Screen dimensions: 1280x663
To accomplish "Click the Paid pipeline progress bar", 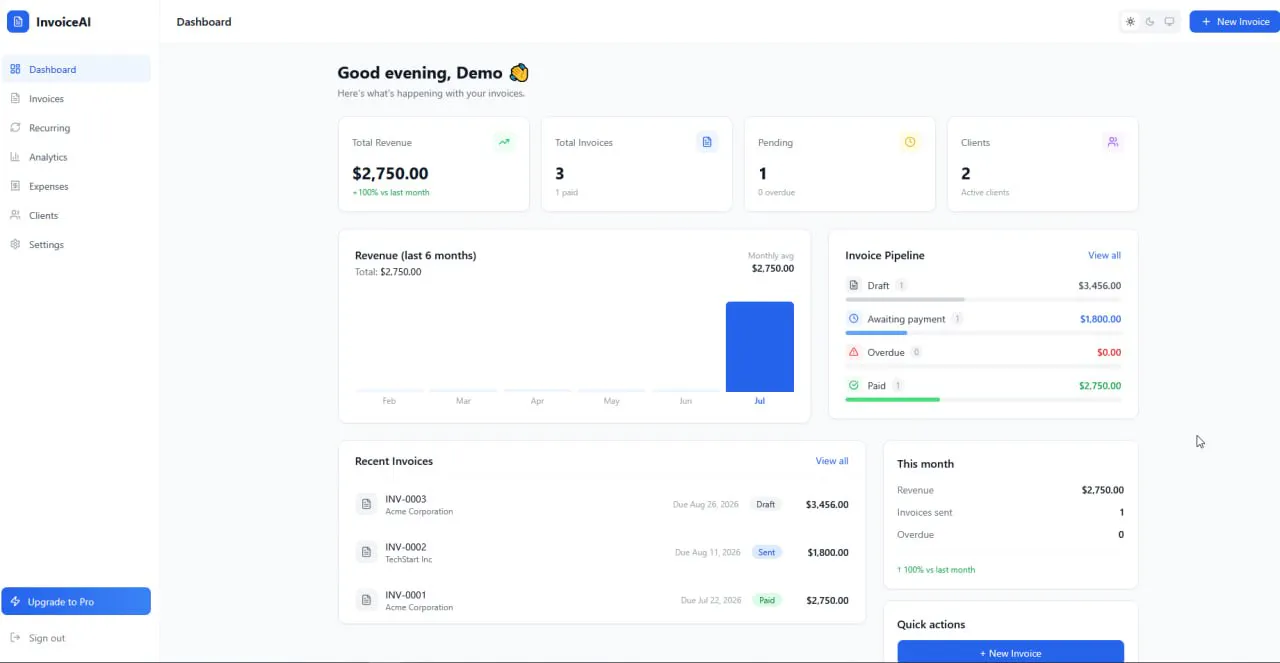I will pos(983,399).
